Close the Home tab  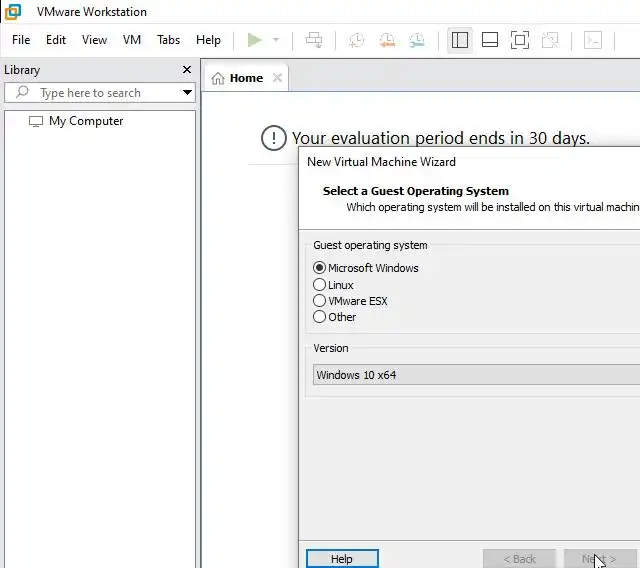[x=277, y=78]
